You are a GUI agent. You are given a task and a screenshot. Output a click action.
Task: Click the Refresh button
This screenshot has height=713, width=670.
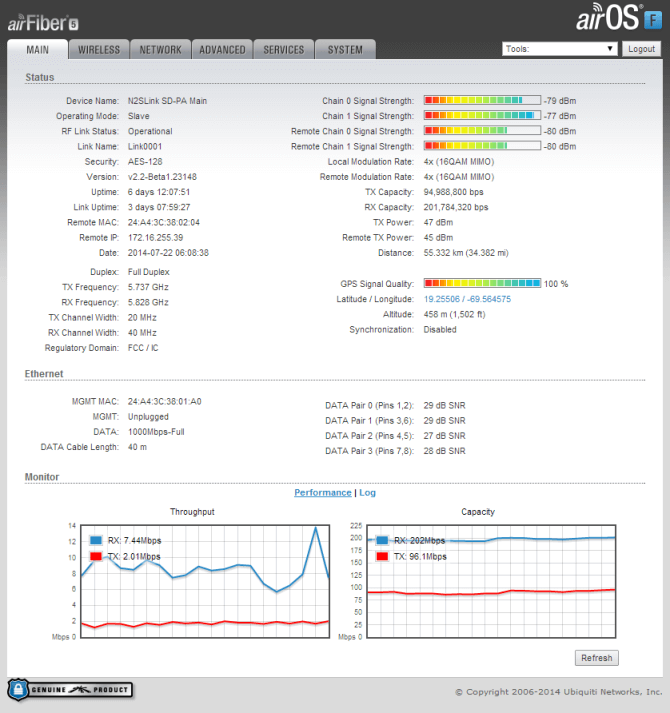coord(596,658)
